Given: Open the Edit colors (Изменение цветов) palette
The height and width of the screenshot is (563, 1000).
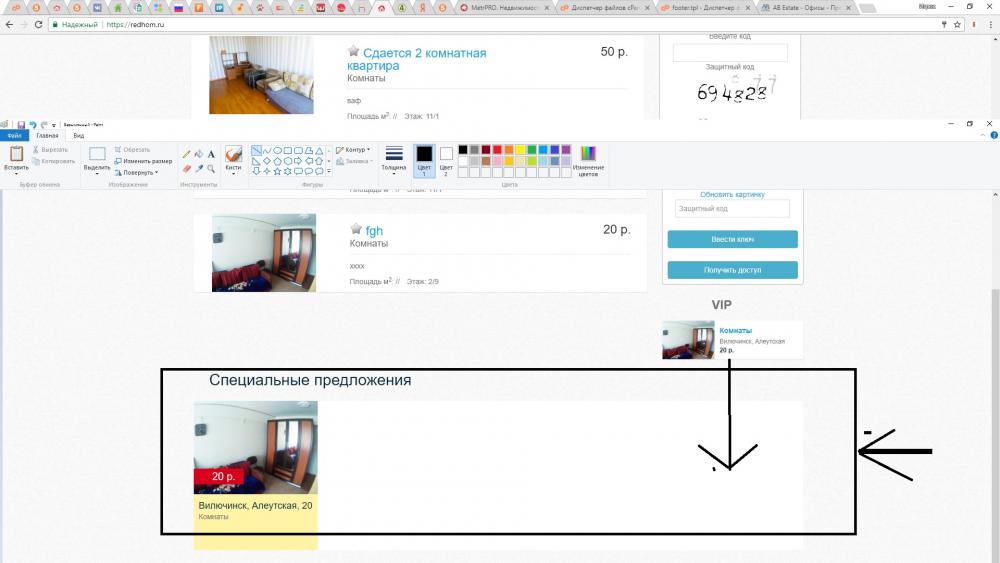Looking at the screenshot, I should coord(588,160).
